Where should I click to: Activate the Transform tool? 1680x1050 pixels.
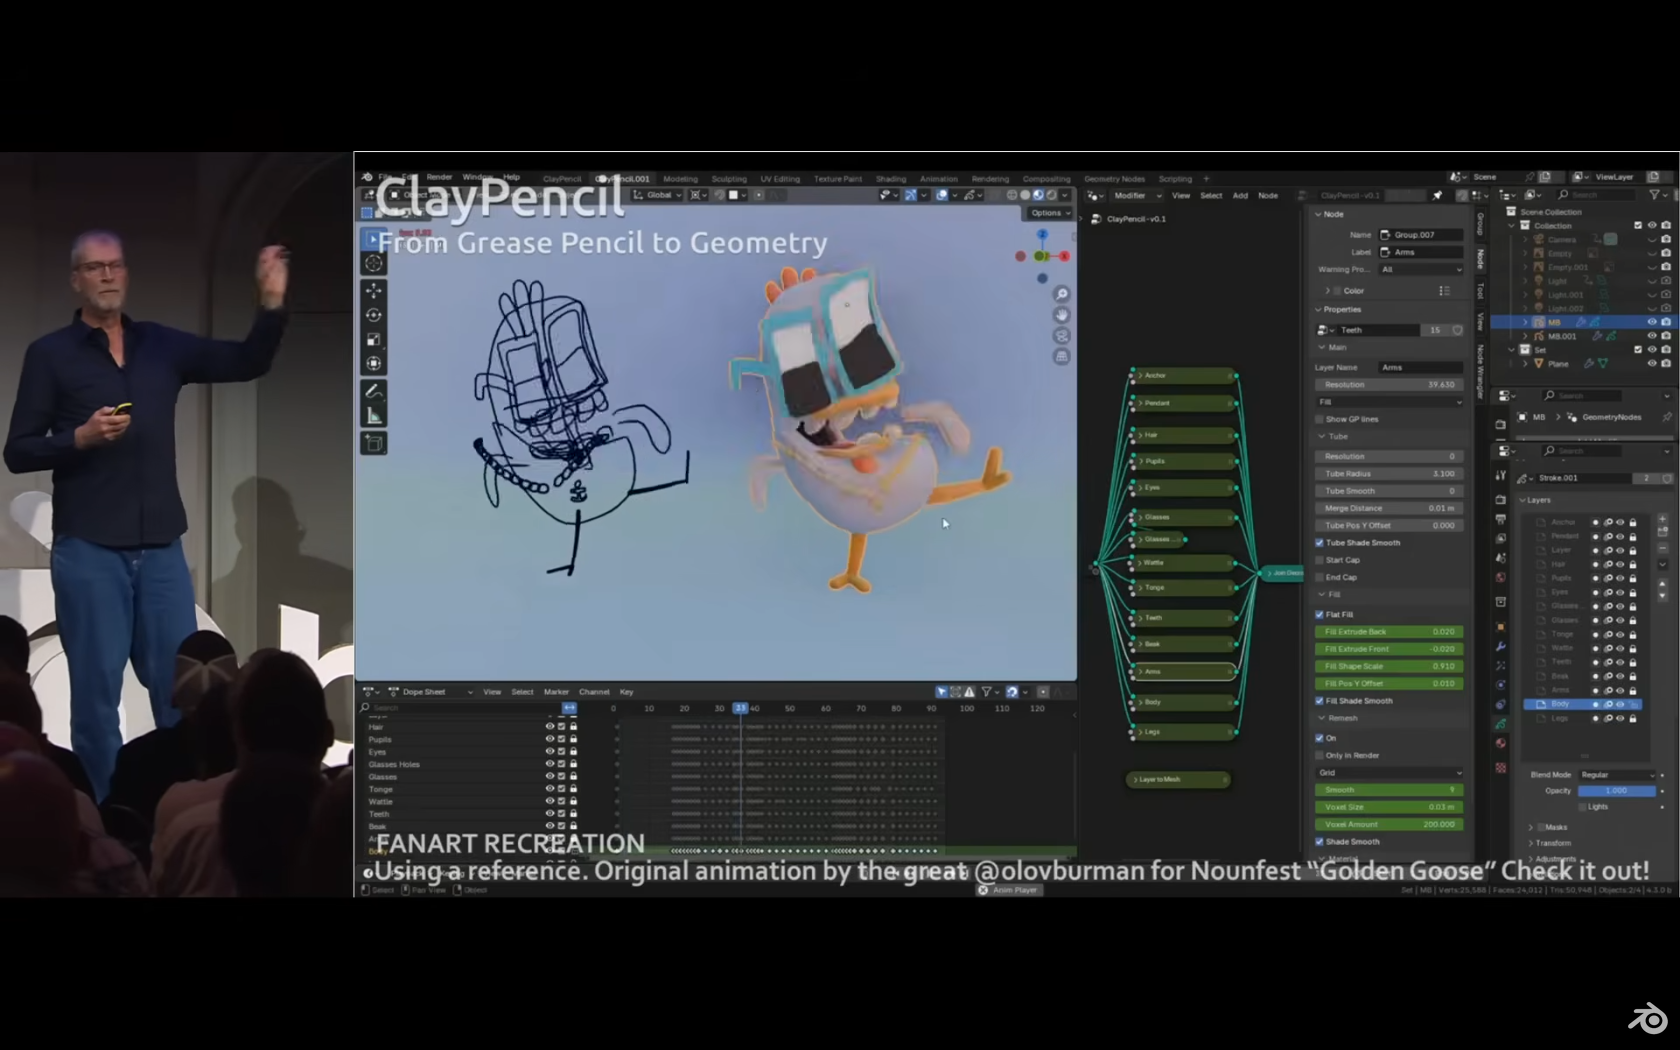pos(374,364)
